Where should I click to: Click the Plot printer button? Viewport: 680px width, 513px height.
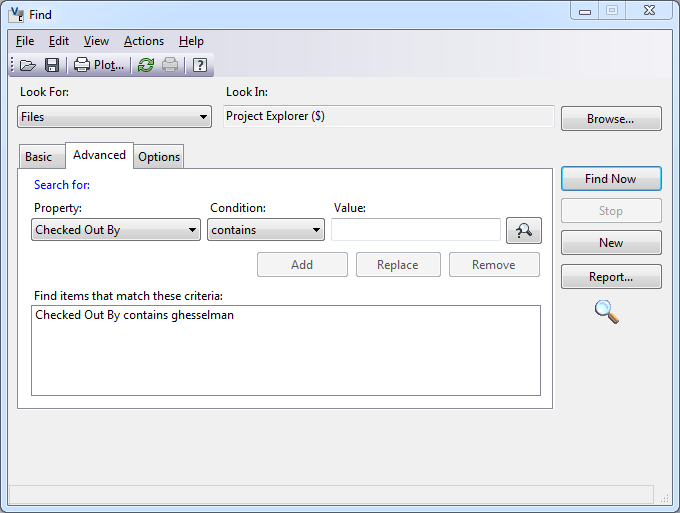click(99, 65)
